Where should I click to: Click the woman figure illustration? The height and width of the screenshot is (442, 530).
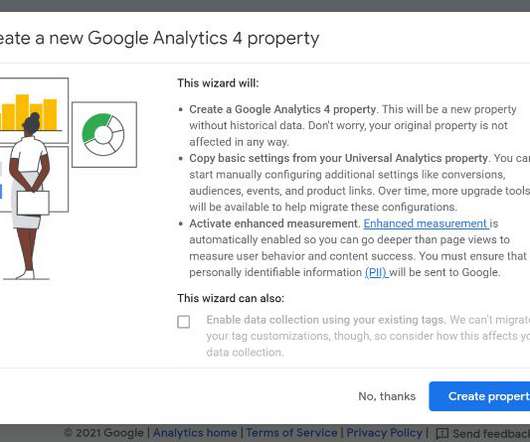point(28,196)
